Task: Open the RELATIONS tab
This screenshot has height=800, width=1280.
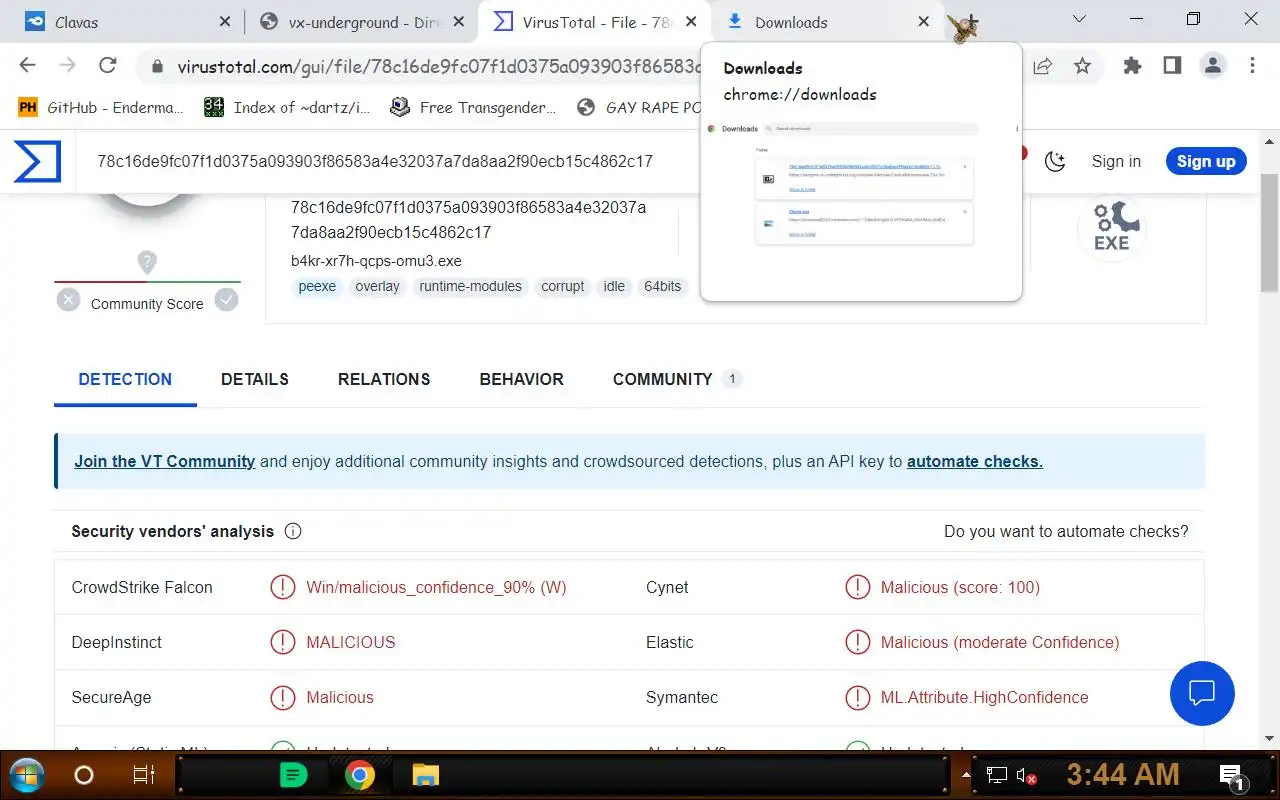Action: (x=384, y=379)
